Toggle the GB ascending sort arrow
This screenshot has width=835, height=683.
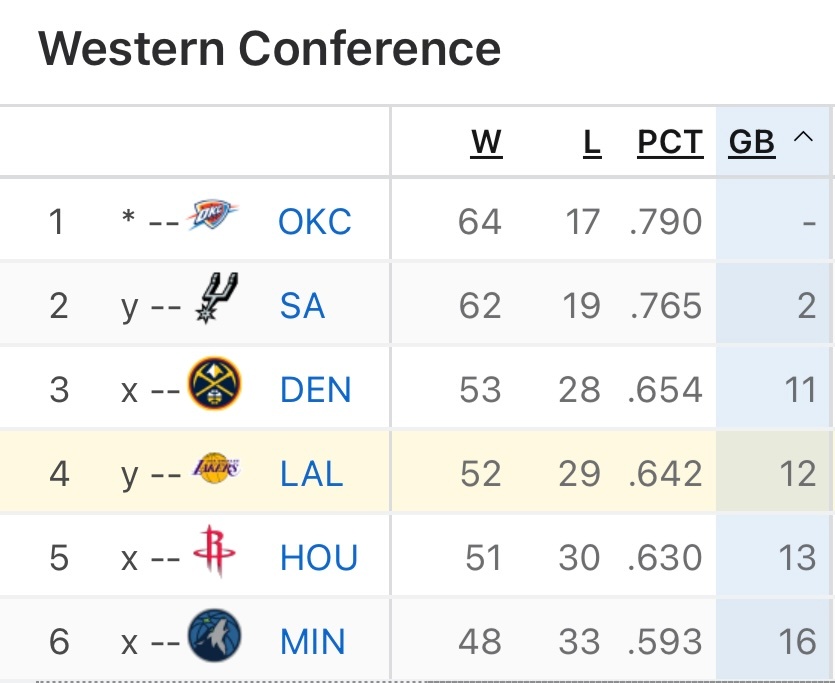(x=803, y=139)
